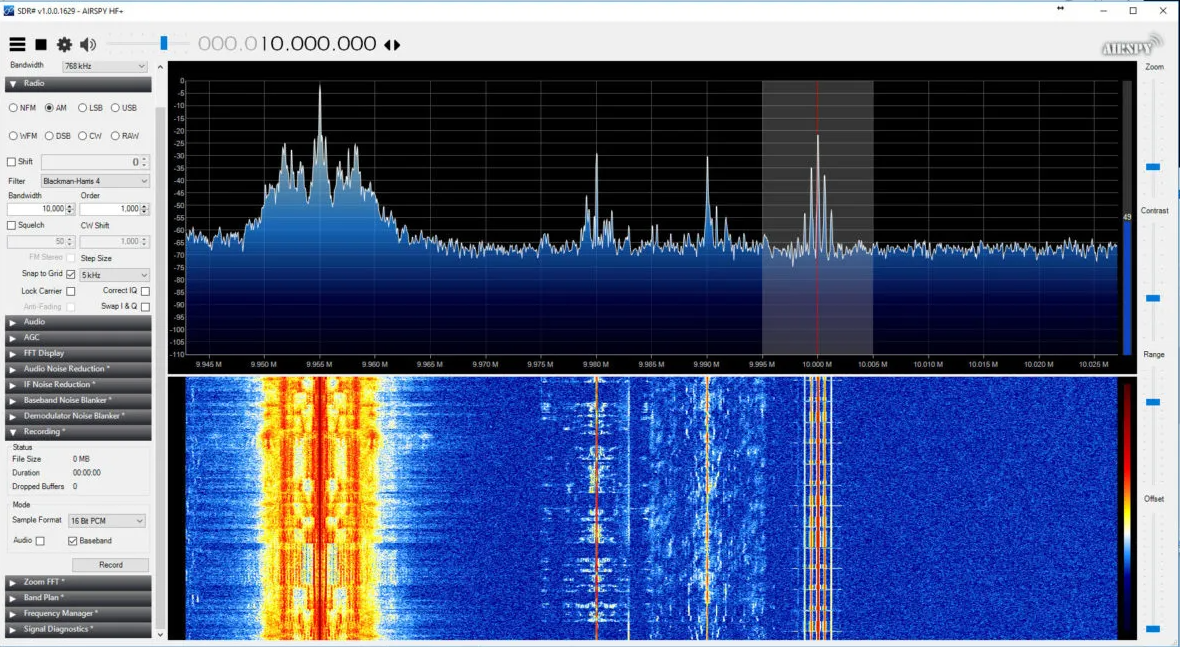Toggle the Snap to Grid checkbox
This screenshot has height=647, width=1180.
[70, 274]
